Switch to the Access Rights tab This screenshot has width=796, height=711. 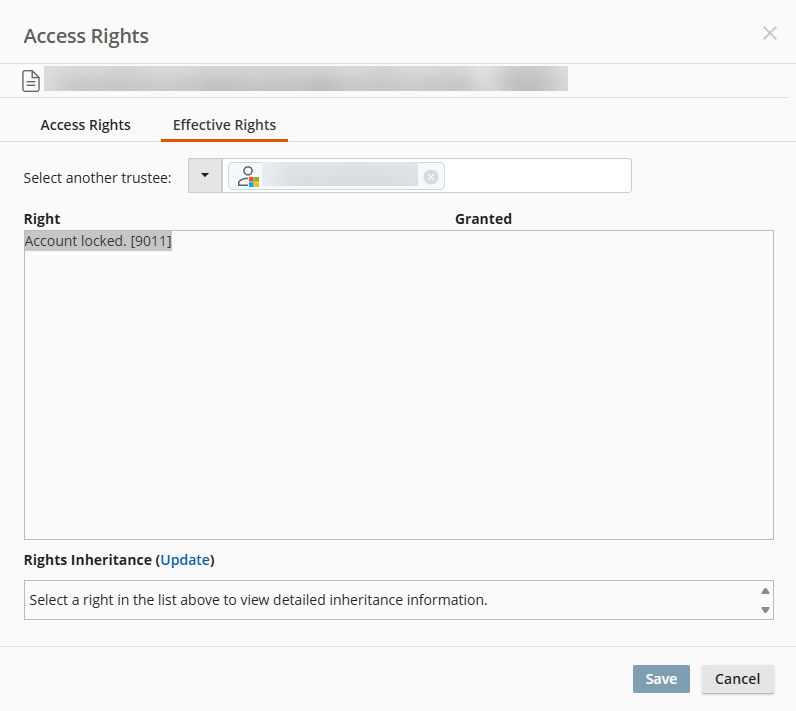85,125
